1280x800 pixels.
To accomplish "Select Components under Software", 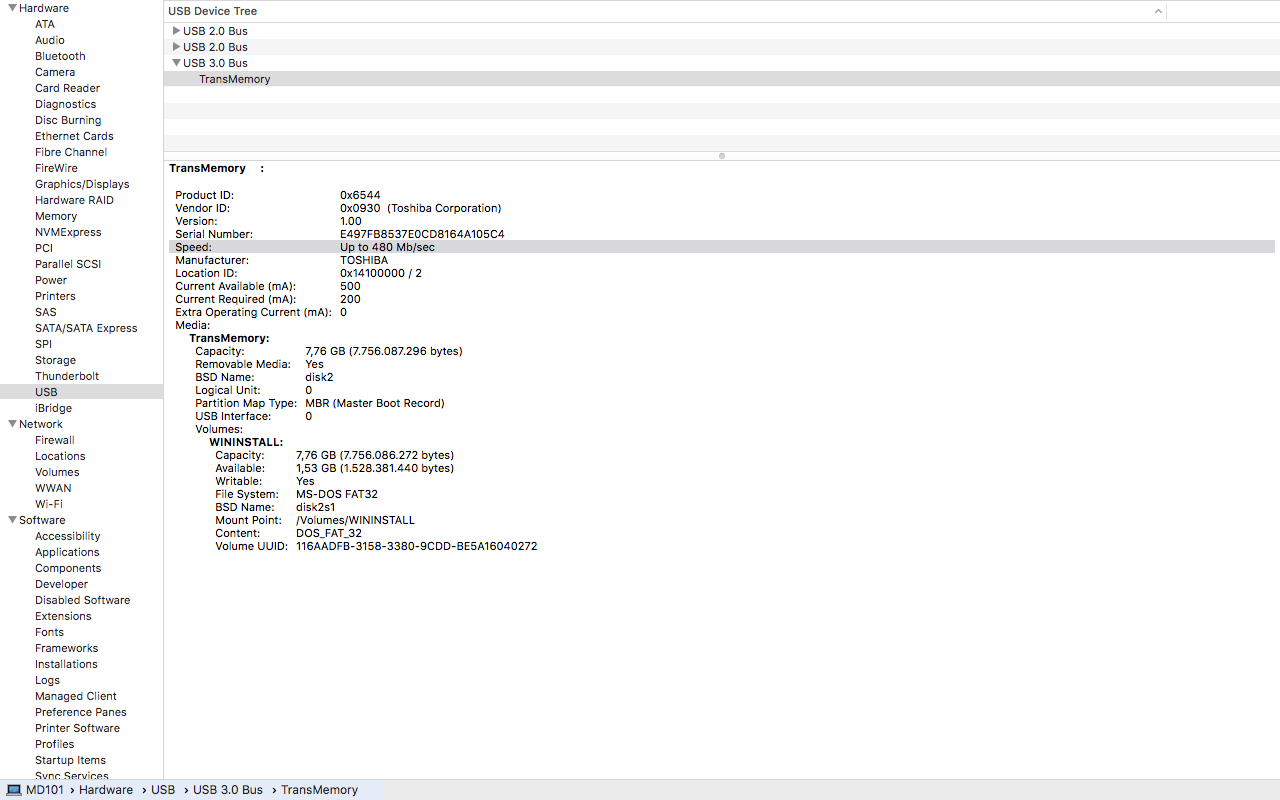I will [68, 568].
